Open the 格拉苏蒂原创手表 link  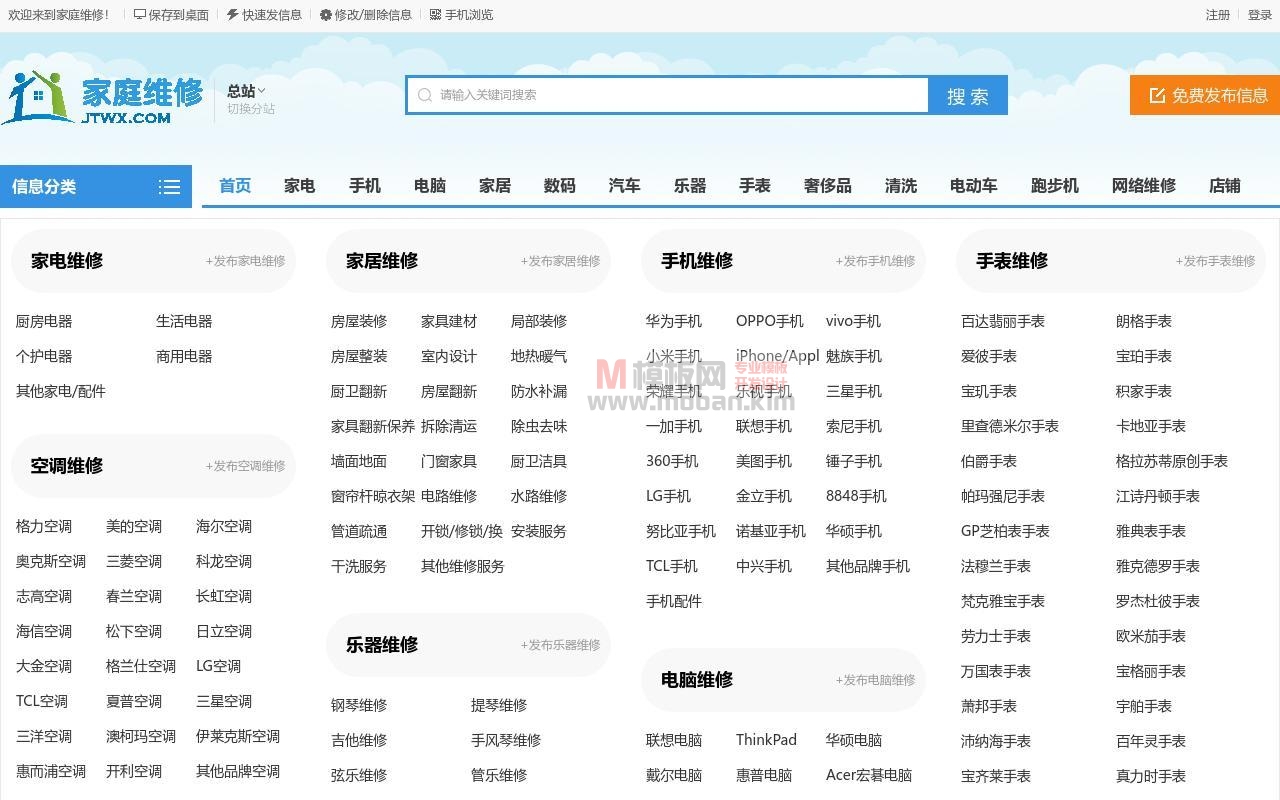point(1172,461)
